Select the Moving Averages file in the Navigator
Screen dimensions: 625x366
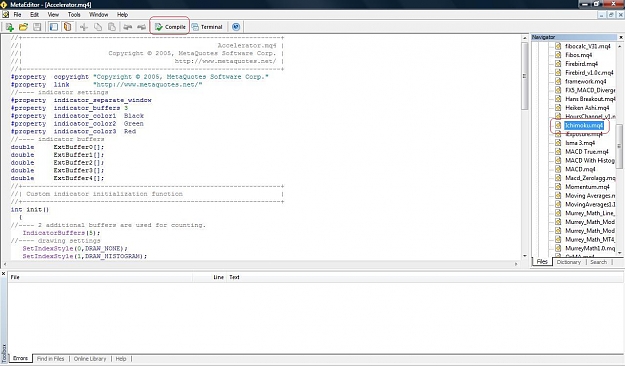pos(590,195)
